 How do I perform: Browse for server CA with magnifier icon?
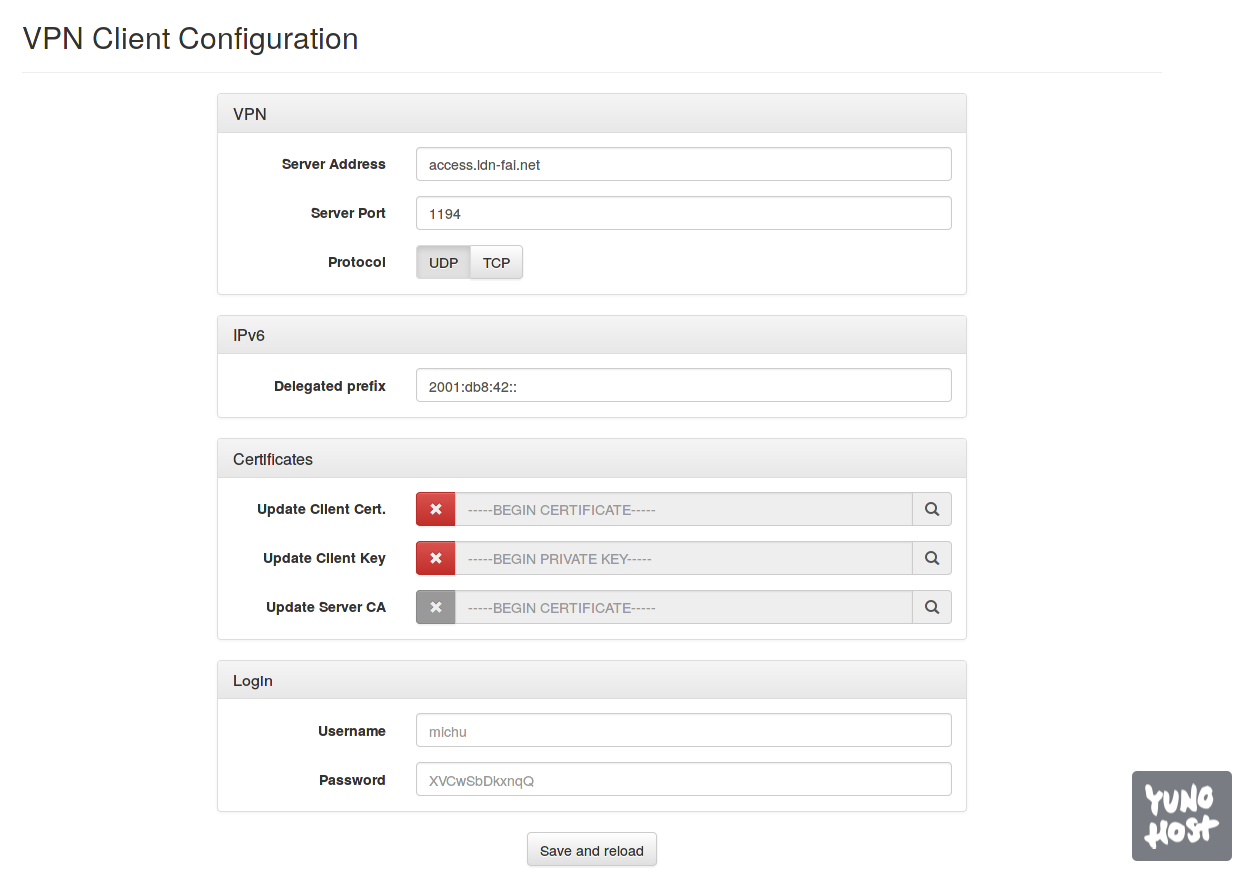(x=931, y=607)
